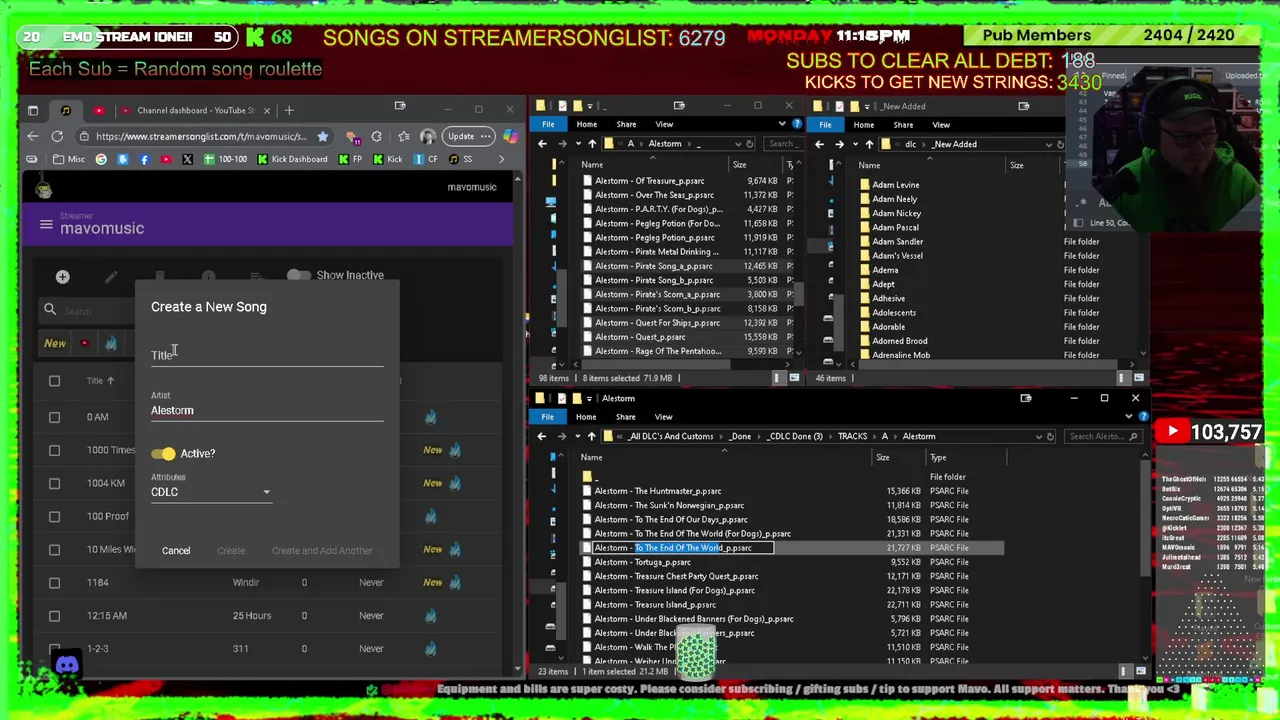Click Create and Add Another button
The image size is (1280, 720).
click(x=322, y=550)
